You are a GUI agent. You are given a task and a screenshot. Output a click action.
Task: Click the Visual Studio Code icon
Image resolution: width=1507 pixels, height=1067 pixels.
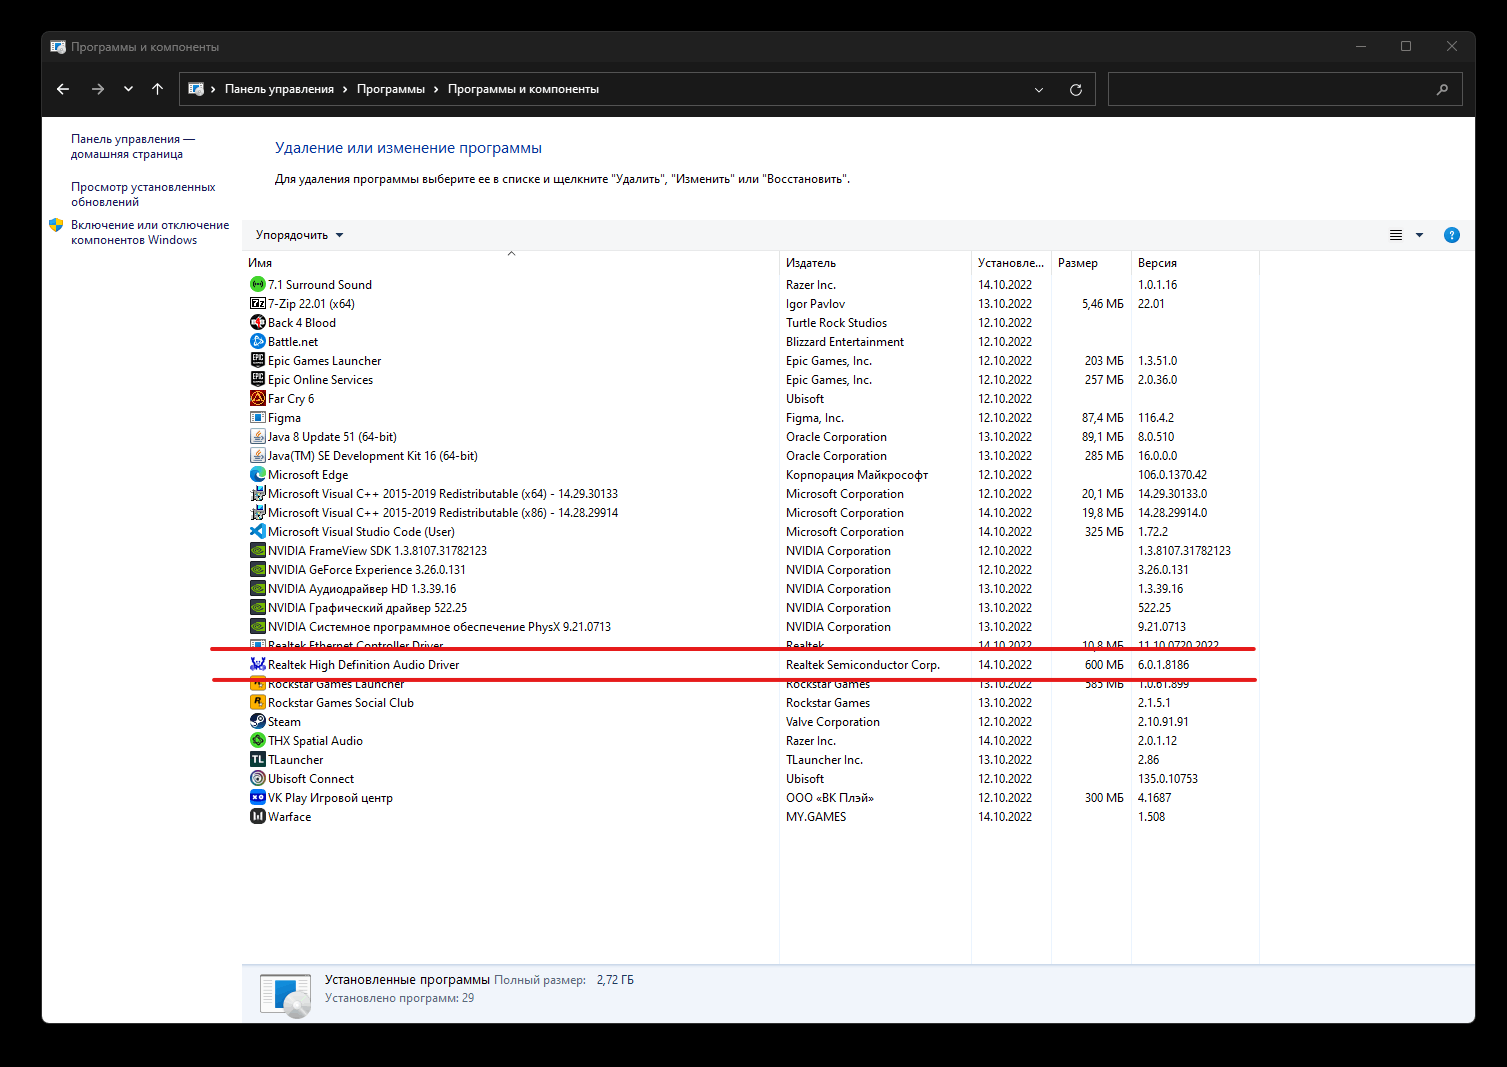pos(258,532)
